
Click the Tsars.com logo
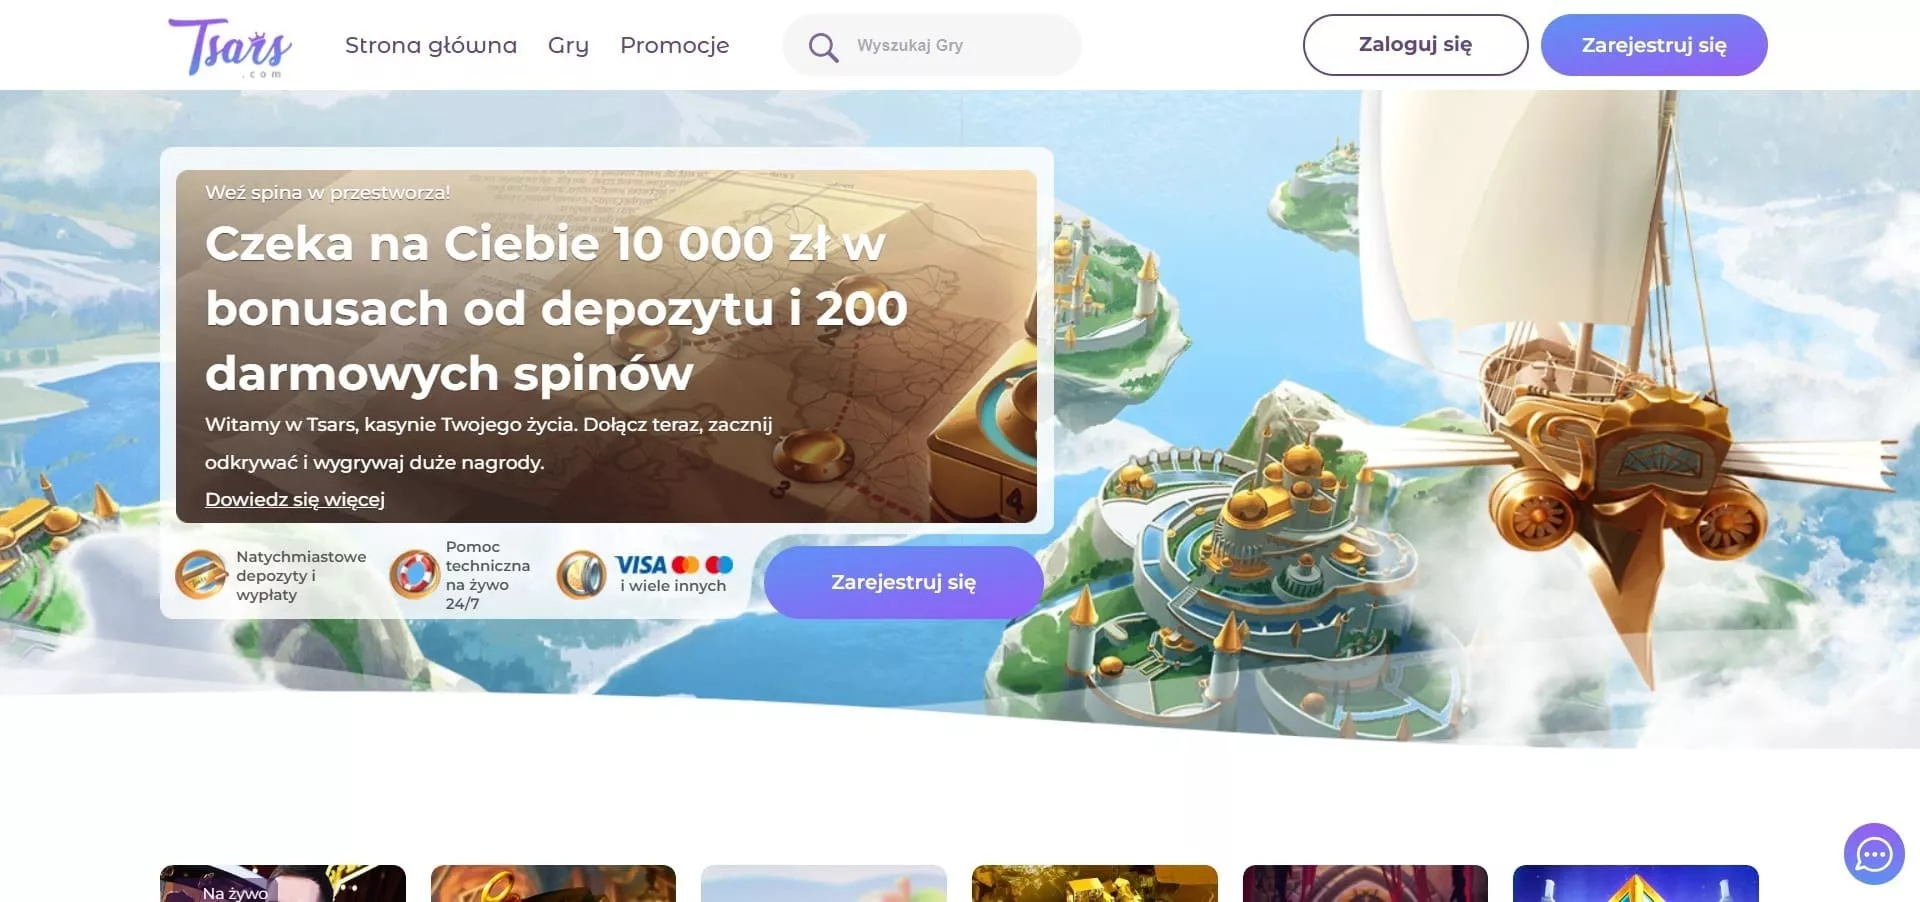pos(230,46)
